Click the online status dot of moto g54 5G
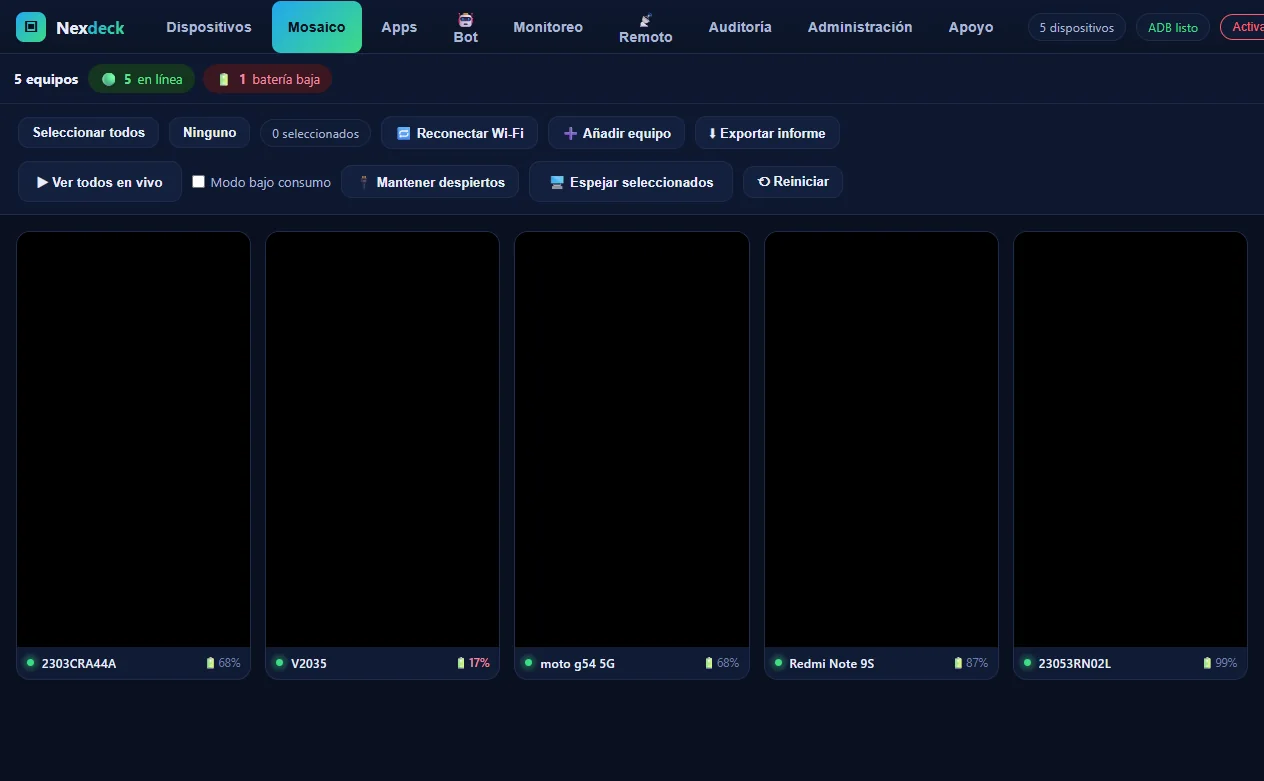The height and width of the screenshot is (781, 1264). tap(528, 662)
